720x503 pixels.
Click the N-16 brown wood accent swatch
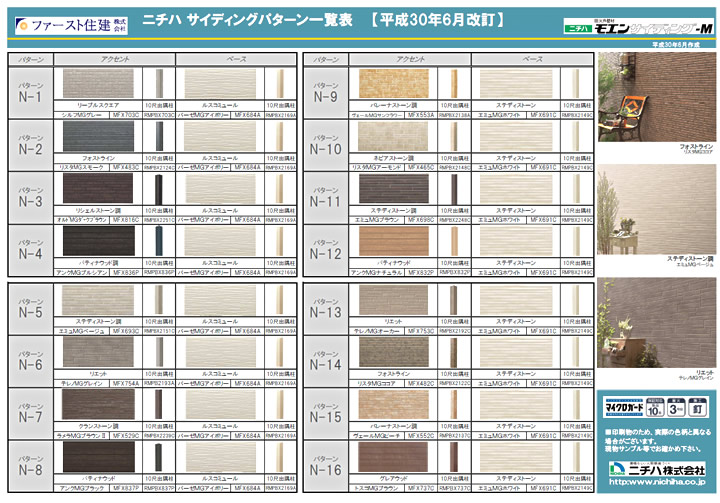394,457
